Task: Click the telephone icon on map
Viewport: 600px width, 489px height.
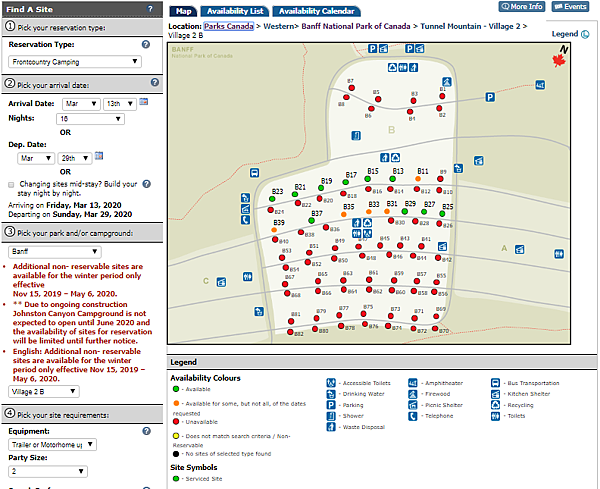Action: pyautogui.click(x=245, y=220)
